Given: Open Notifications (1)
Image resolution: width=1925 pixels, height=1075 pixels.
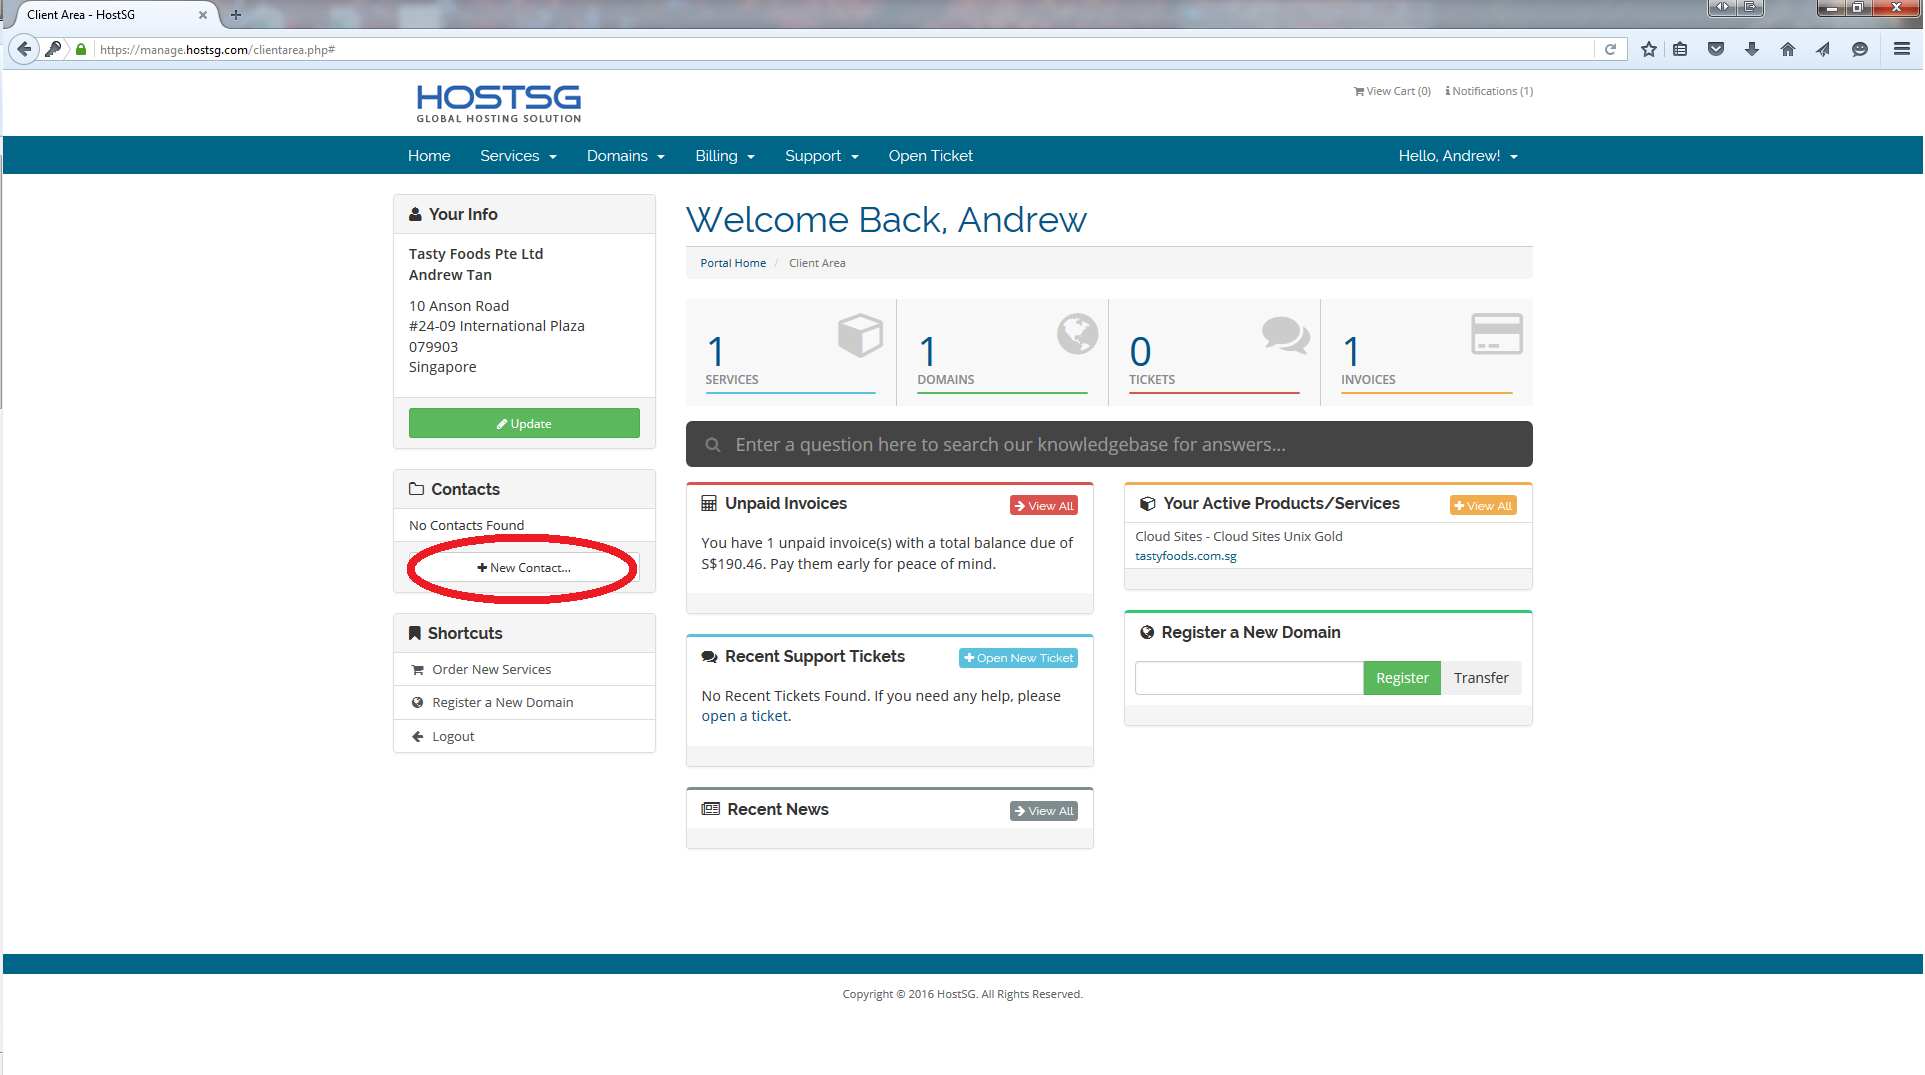Looking at the screenshot, I should [1489, 91].
